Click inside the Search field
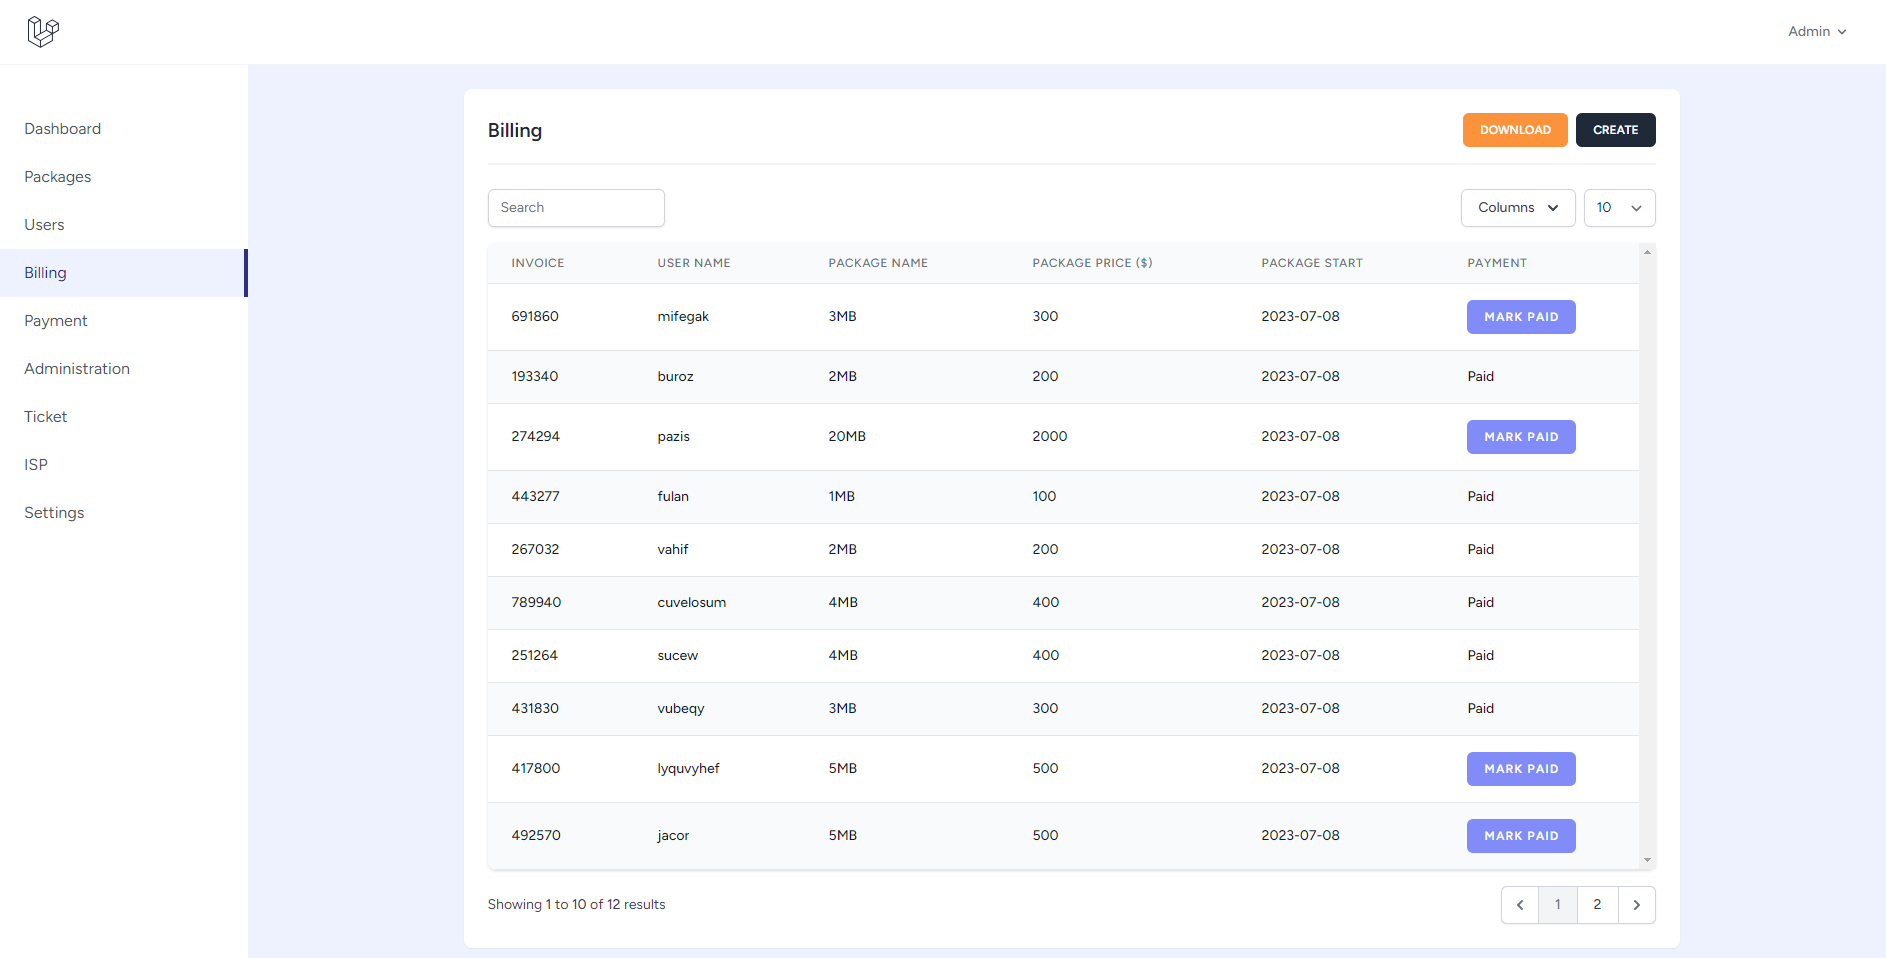The image size is (1886, 958). [x=576, y=207]
